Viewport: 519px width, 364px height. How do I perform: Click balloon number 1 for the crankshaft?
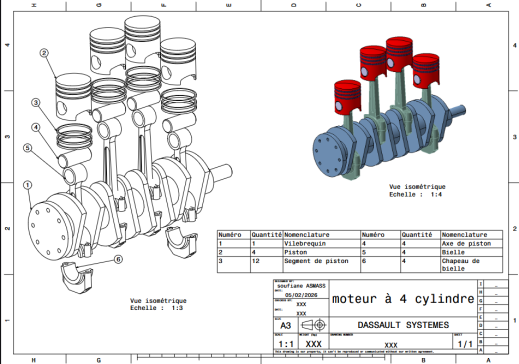tap(28, 185)
